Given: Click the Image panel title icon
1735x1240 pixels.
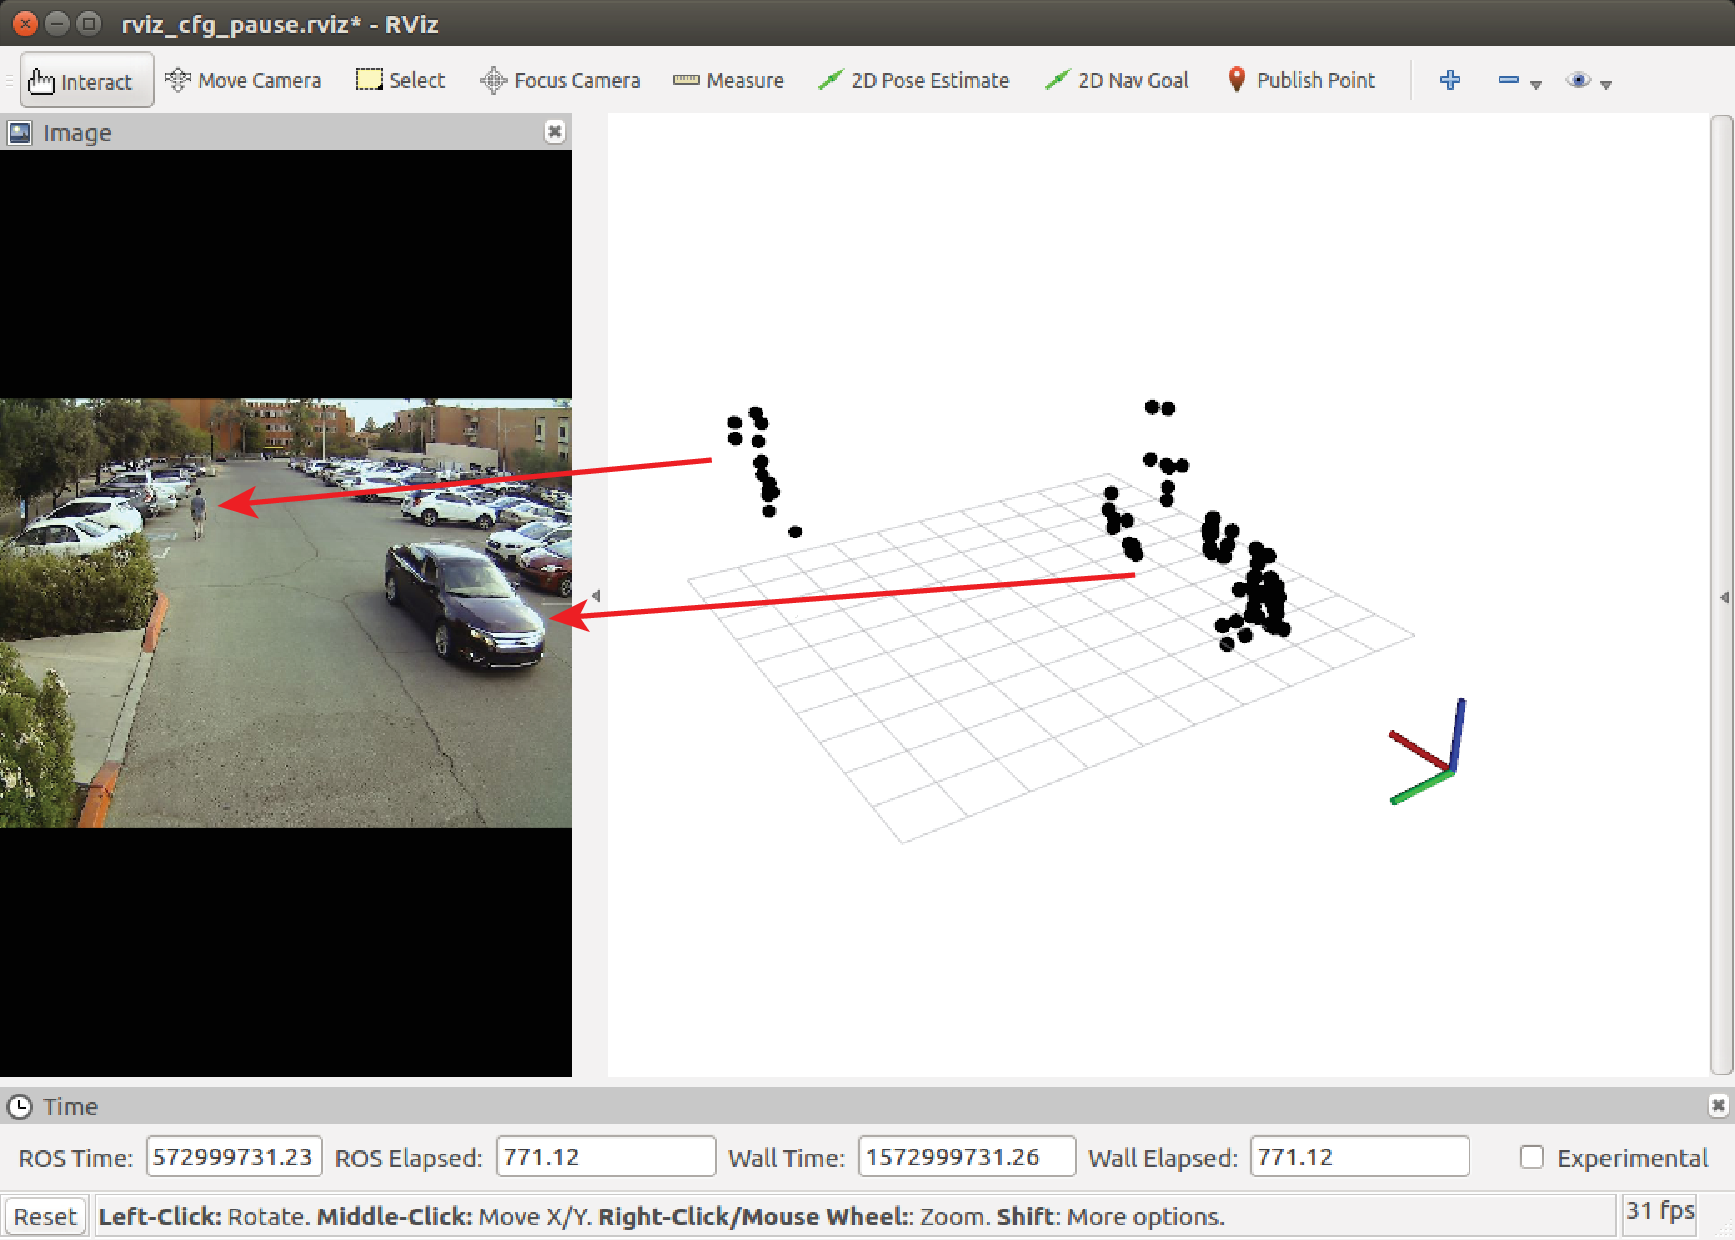Looking at the screenshot, I should 20,132.
